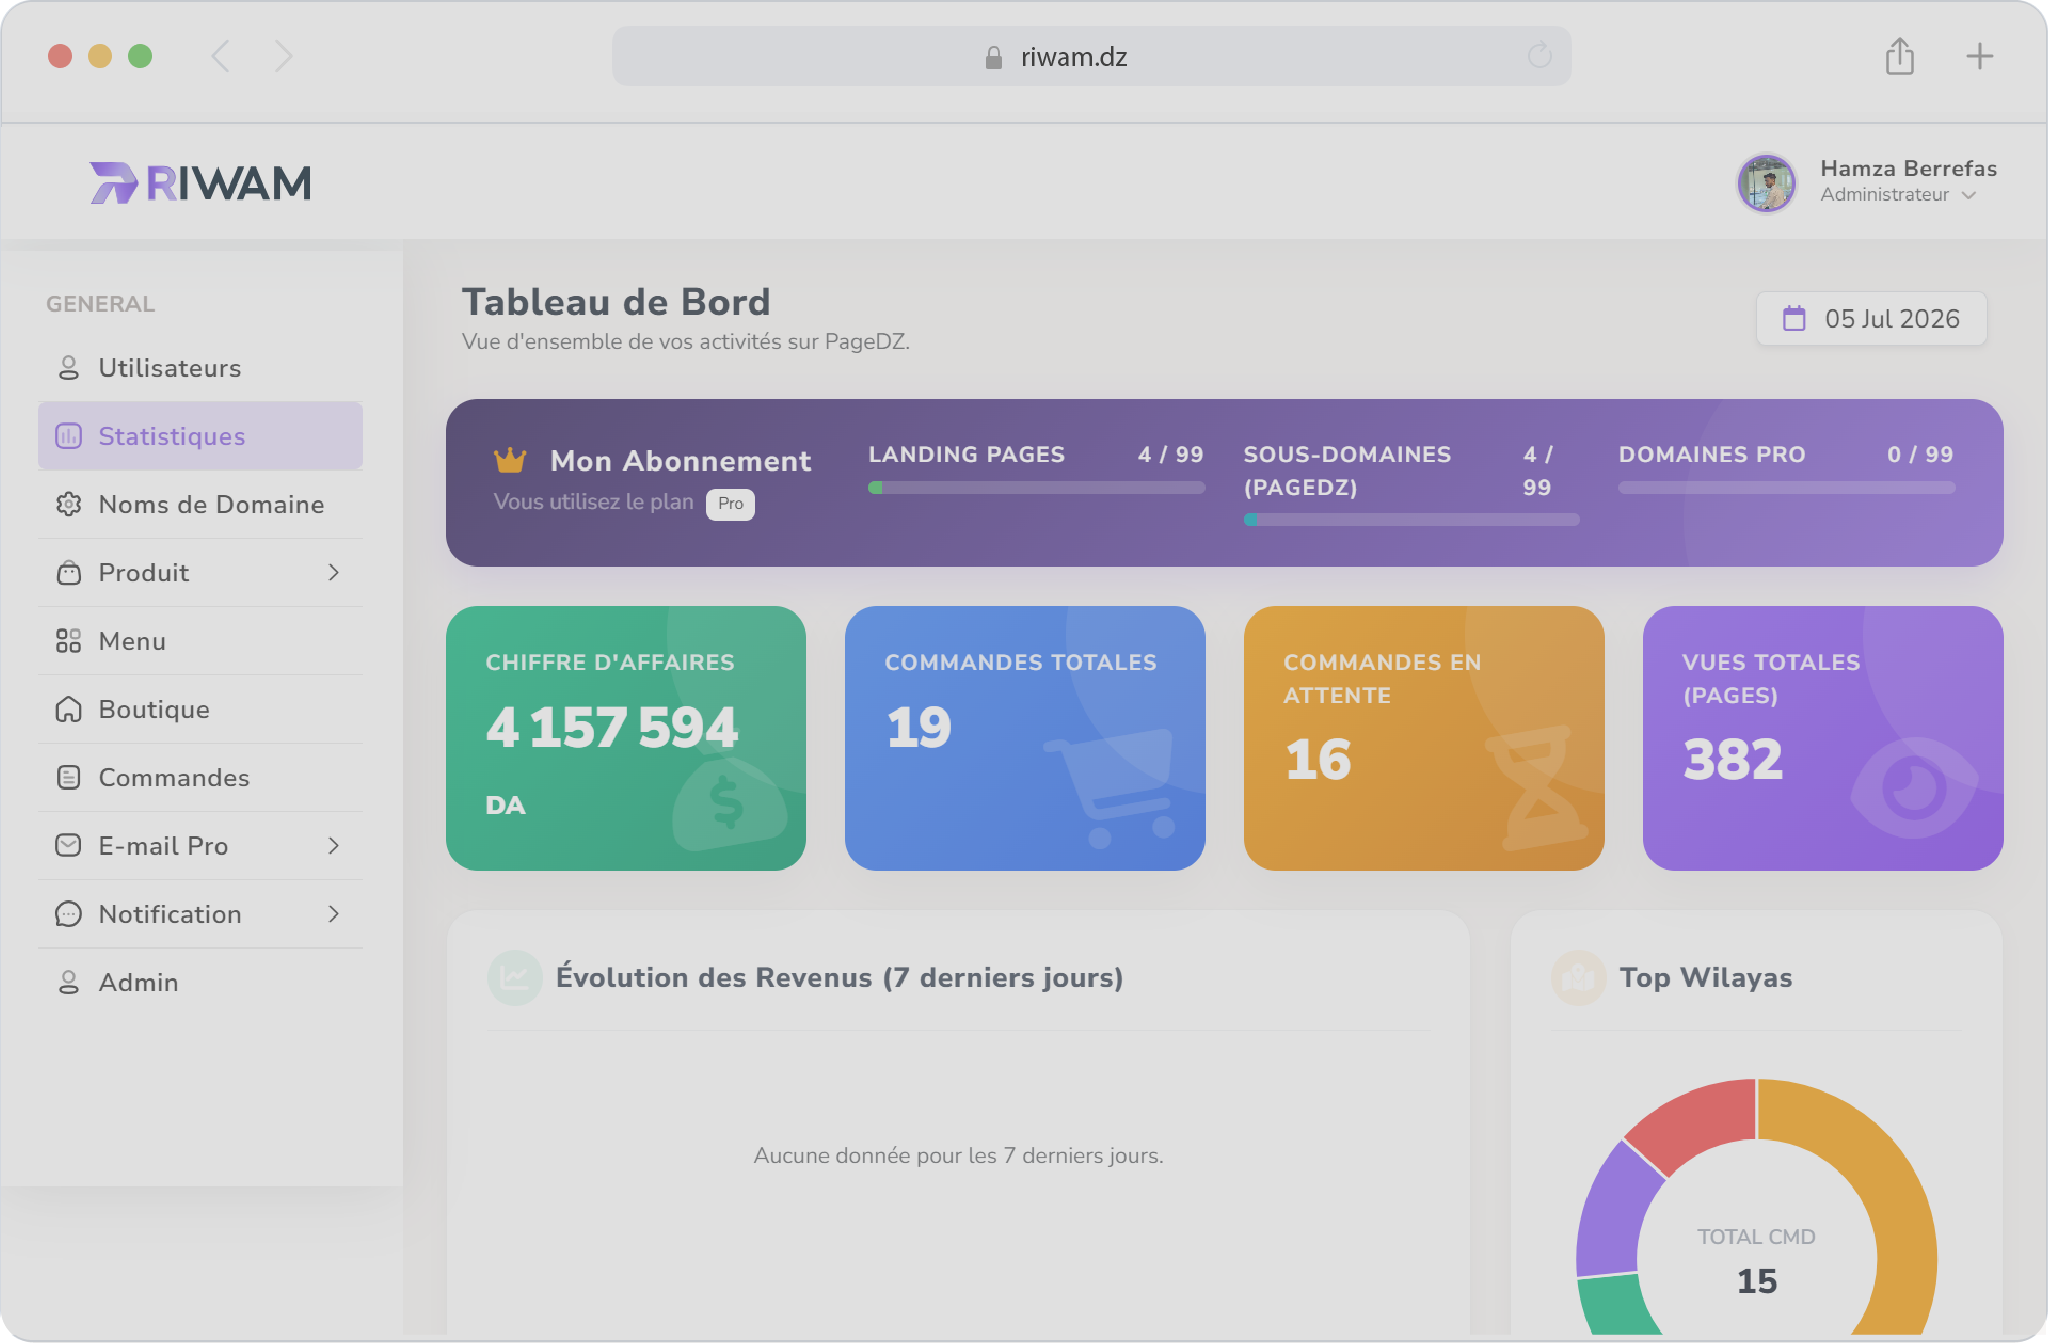
Task: Click the Noms de Domaine gear icon
Action: click(68, 504)
